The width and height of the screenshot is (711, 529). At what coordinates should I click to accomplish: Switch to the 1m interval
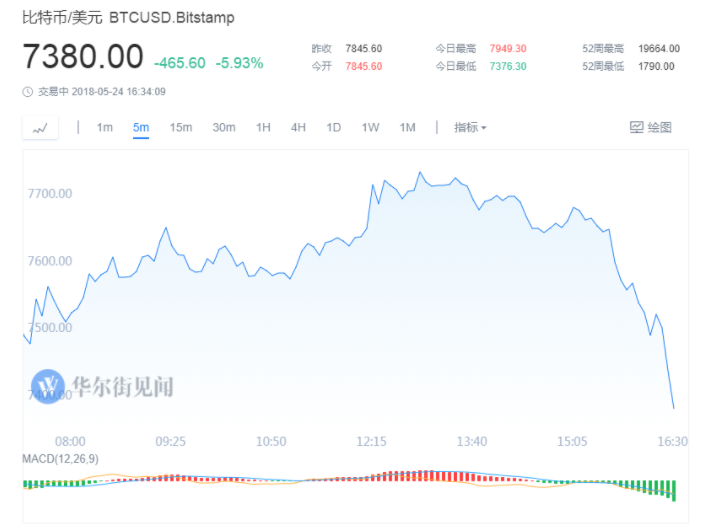pyautogui.click(x=105, y=128)
